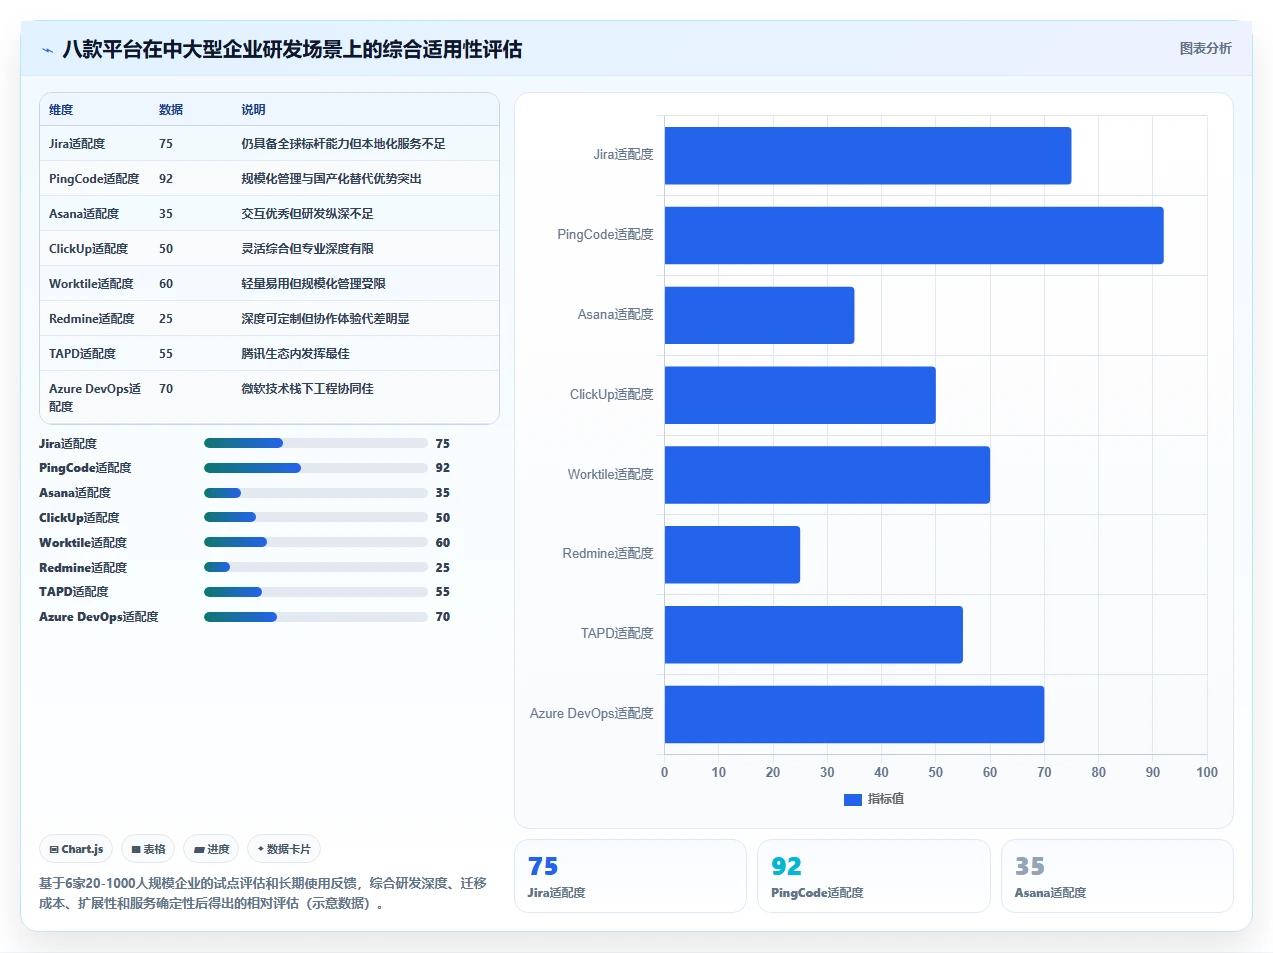Click the table value 25
1273x953 pixels.
pos(166,319)
